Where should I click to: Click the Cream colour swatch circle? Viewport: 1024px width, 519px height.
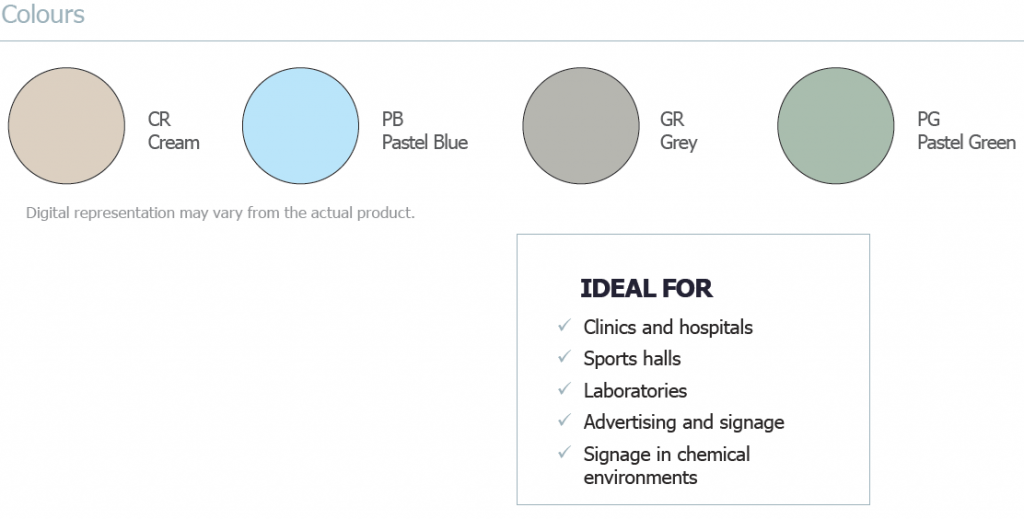click(x=66, y=126)
